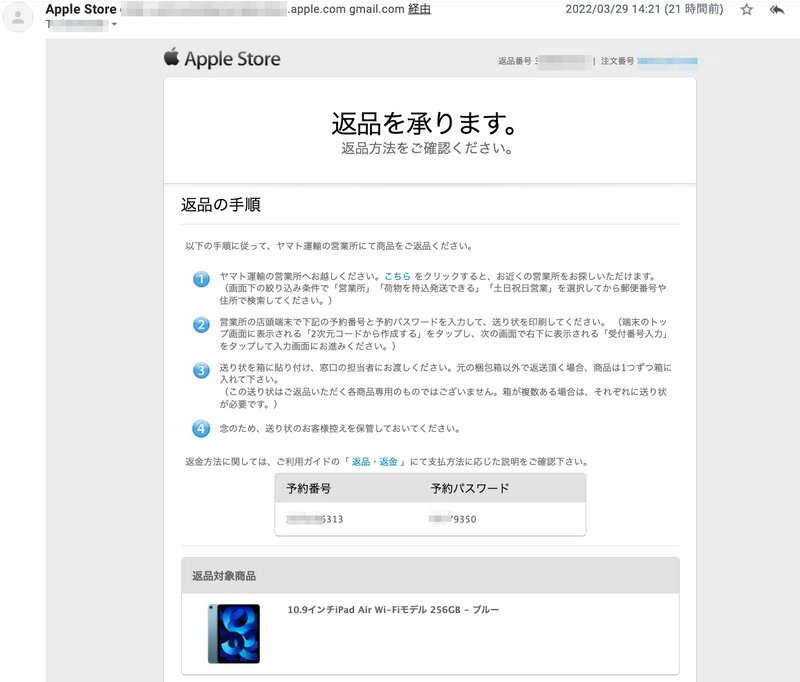The width and height of the screenshot is (800, 682).
Task: Click the 返品の手順 section title
Action: (x=221, y=205)
